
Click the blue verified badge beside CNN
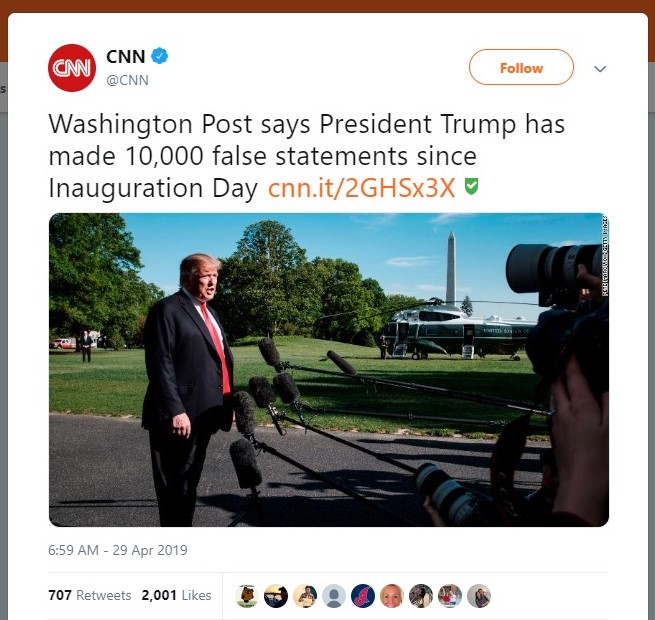click(159, 56)
